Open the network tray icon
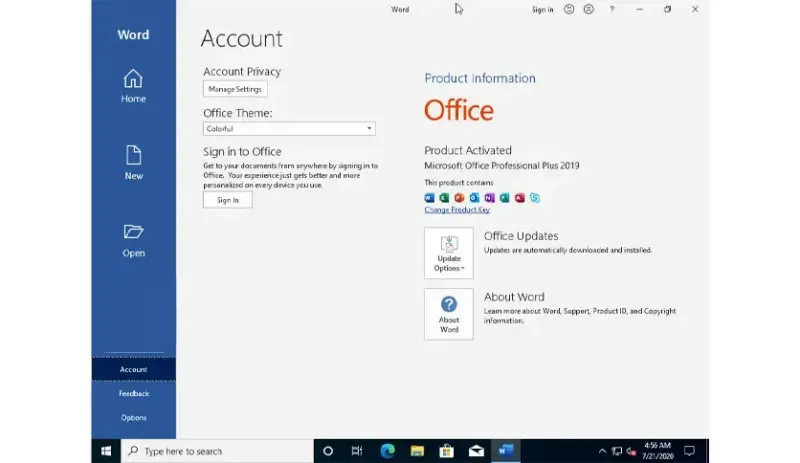This screenshot has height=463, width=800. click(x=617, y=451)
